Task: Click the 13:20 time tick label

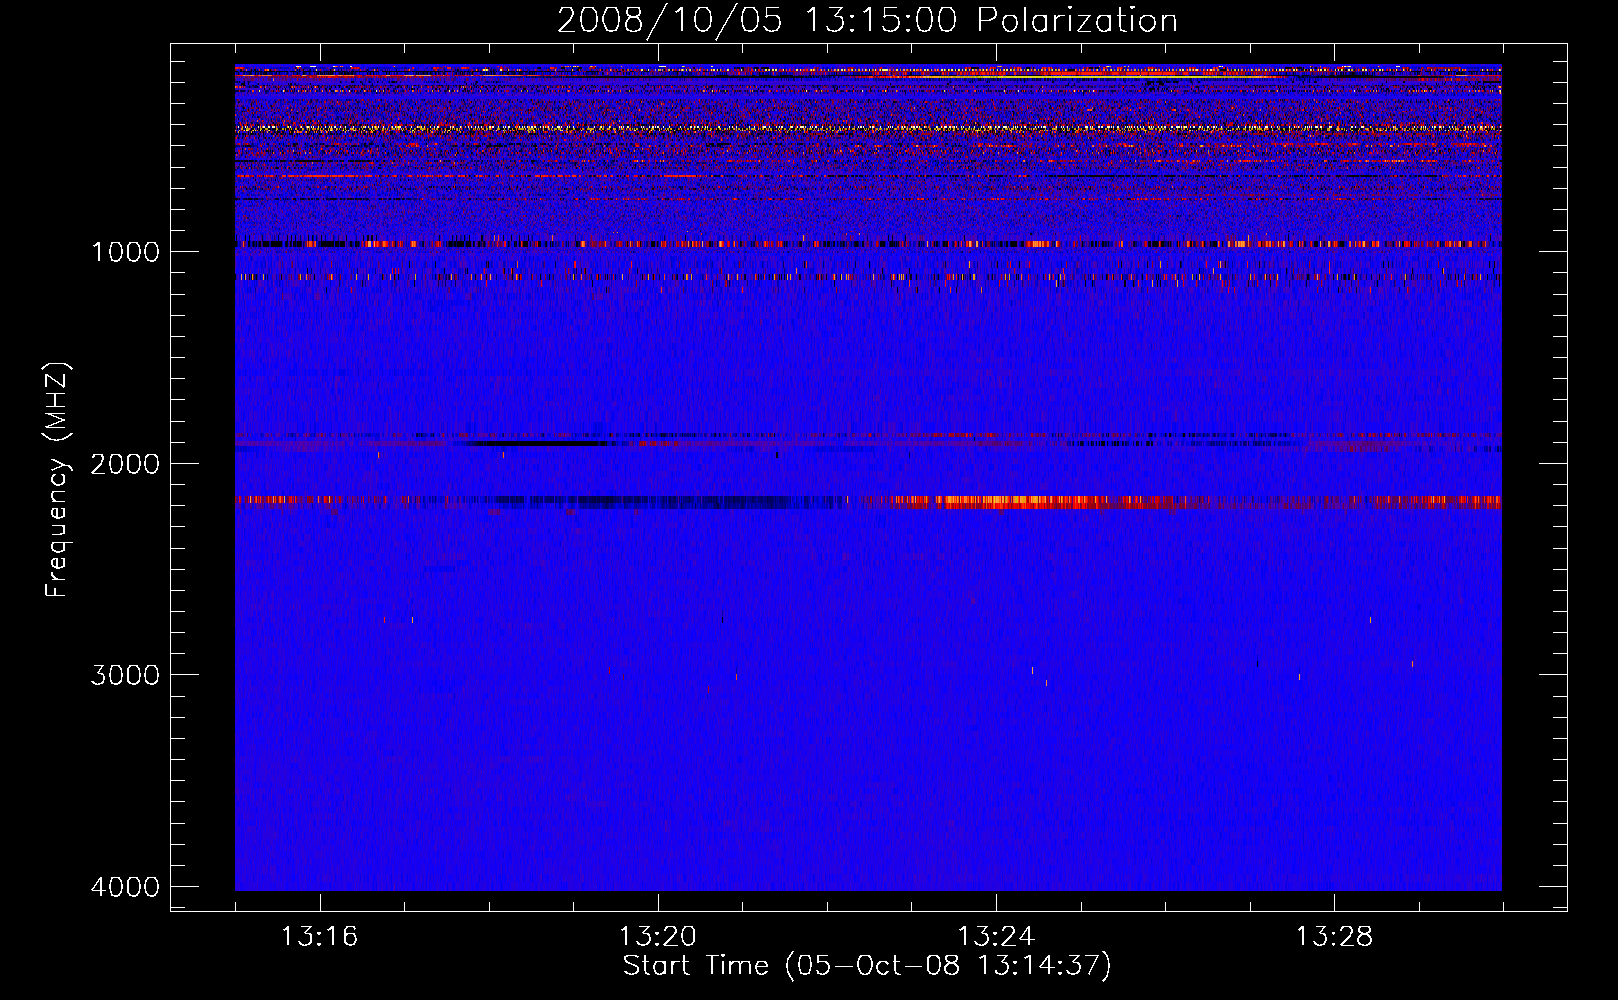Action: pos(658,937)
